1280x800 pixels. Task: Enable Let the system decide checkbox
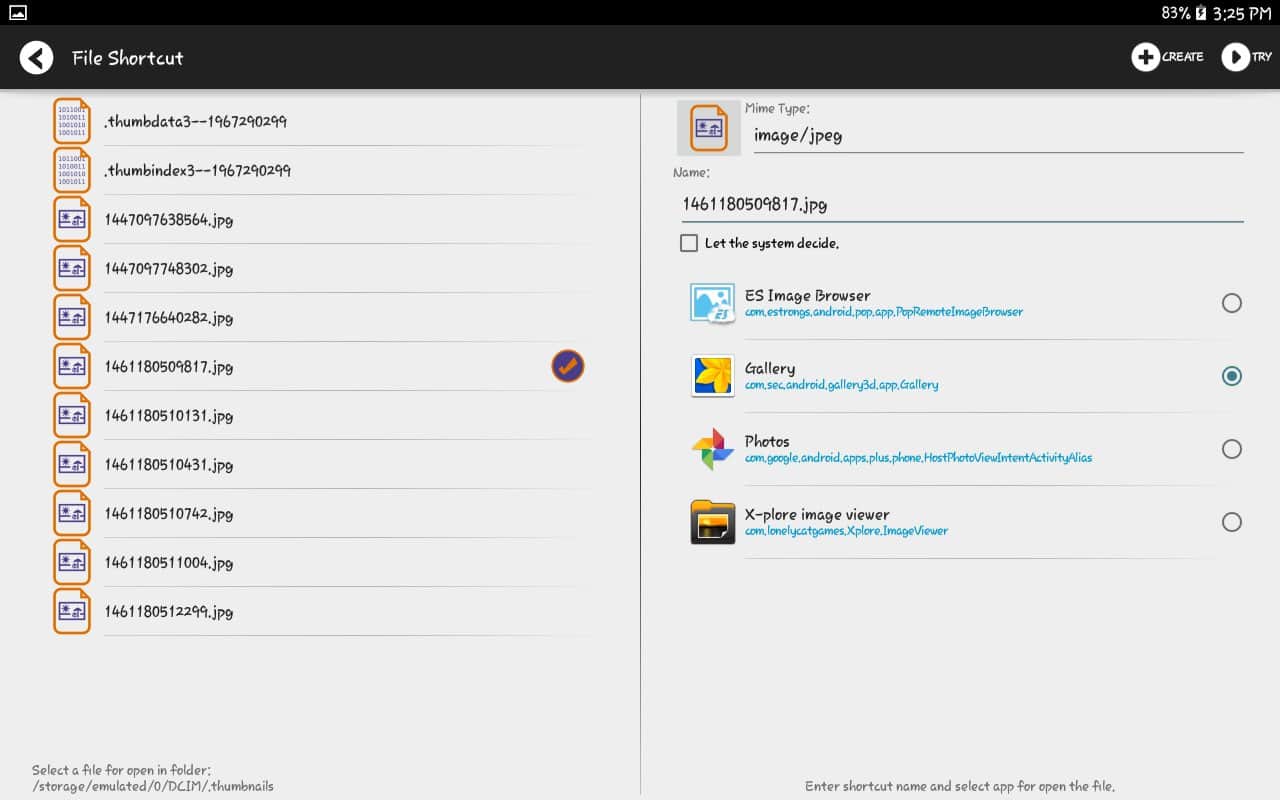[x=689, y=243]
